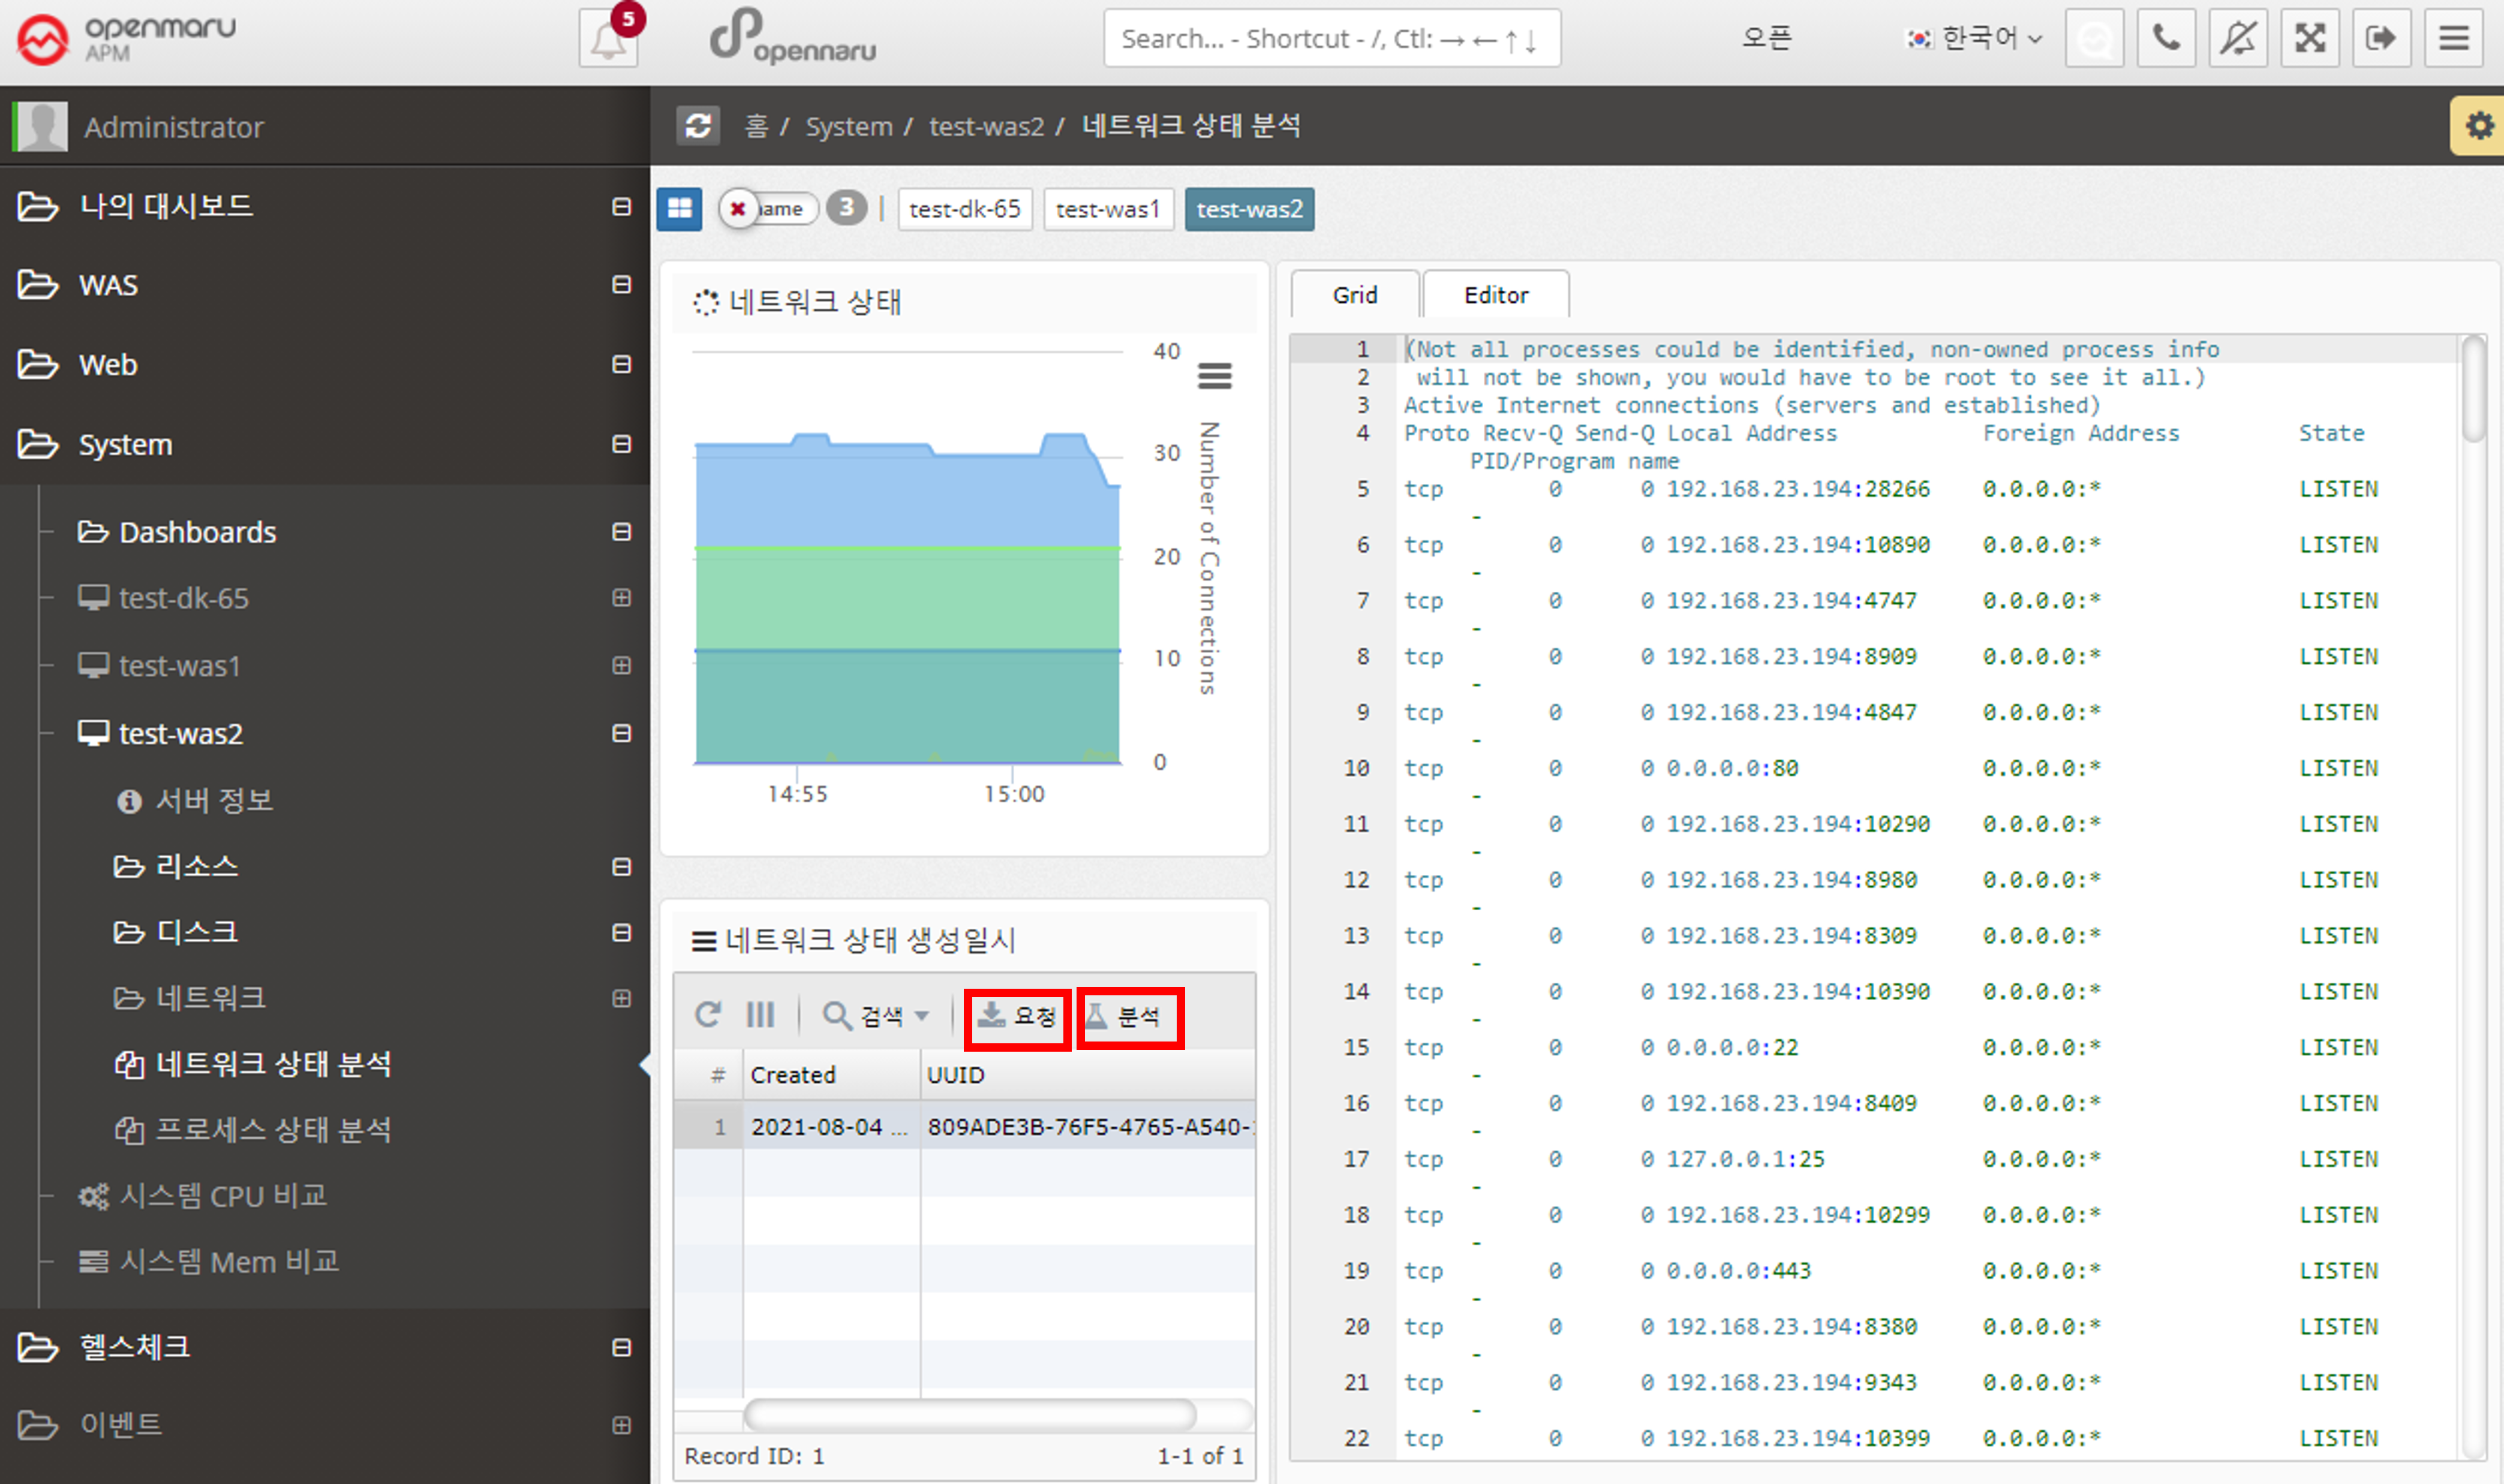Click the blue grid view icon

679,209
